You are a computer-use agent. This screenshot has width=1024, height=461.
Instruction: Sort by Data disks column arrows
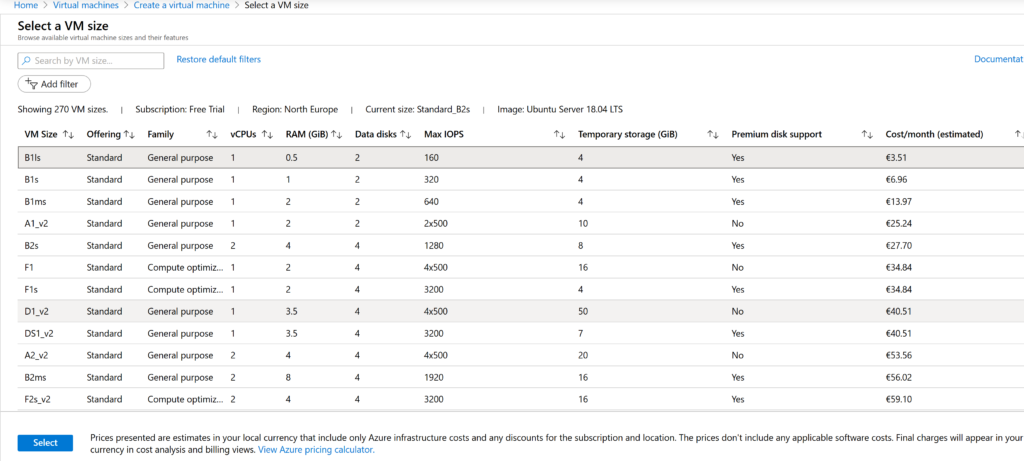[x=406, y=135]
